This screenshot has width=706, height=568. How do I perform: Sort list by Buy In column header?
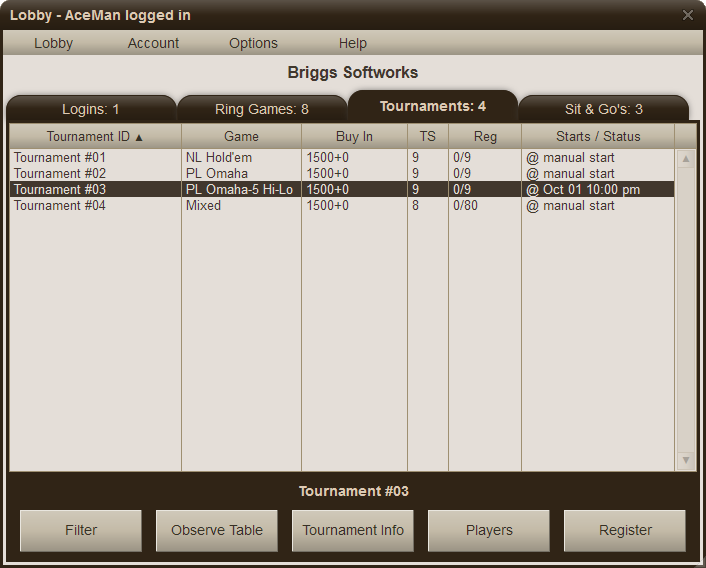pyautogui.click(x=354, y=136)
